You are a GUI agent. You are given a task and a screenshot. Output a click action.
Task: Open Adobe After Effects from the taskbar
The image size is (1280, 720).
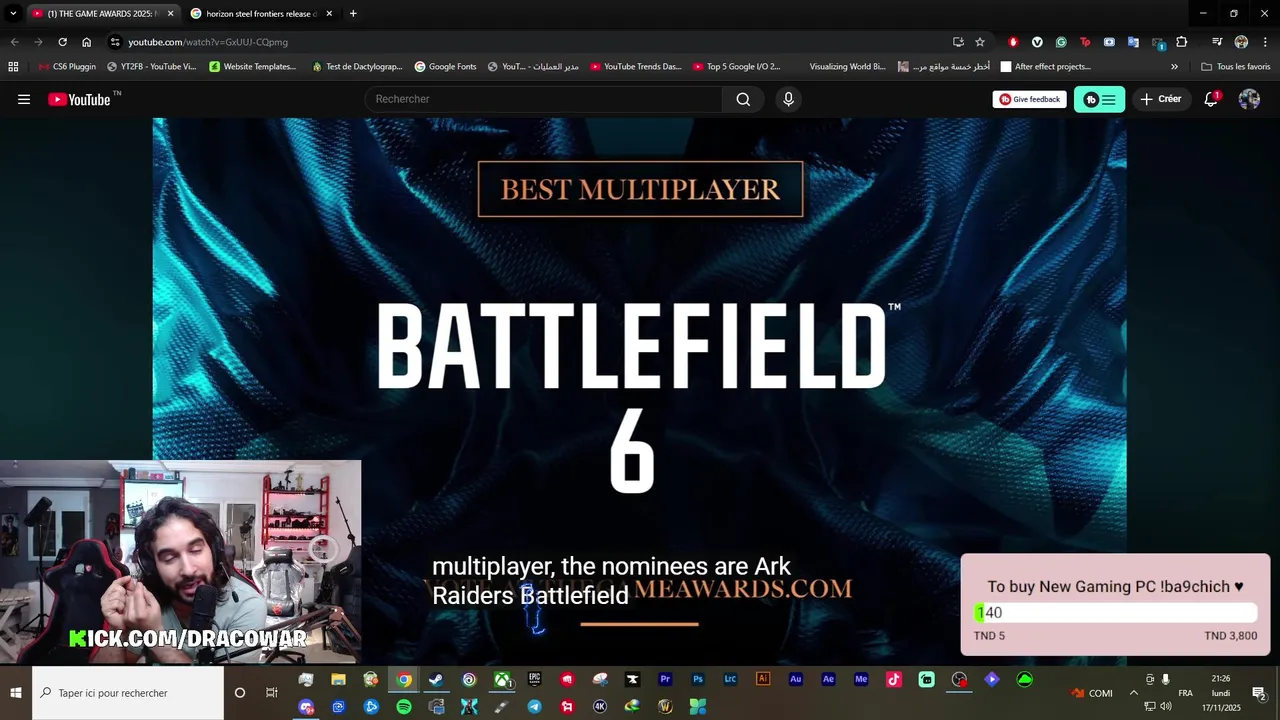pos(828,679)
